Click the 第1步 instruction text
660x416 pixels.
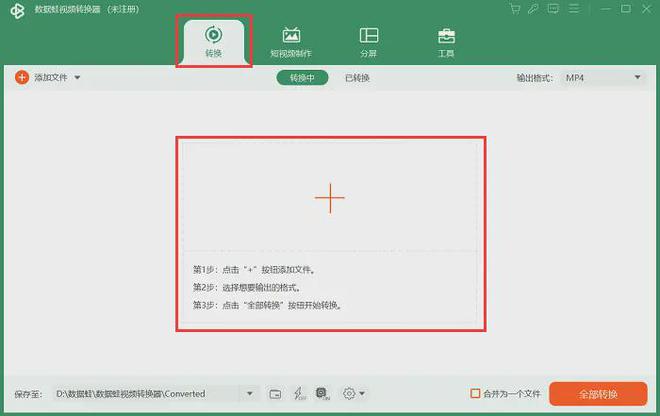pos(254,270)
